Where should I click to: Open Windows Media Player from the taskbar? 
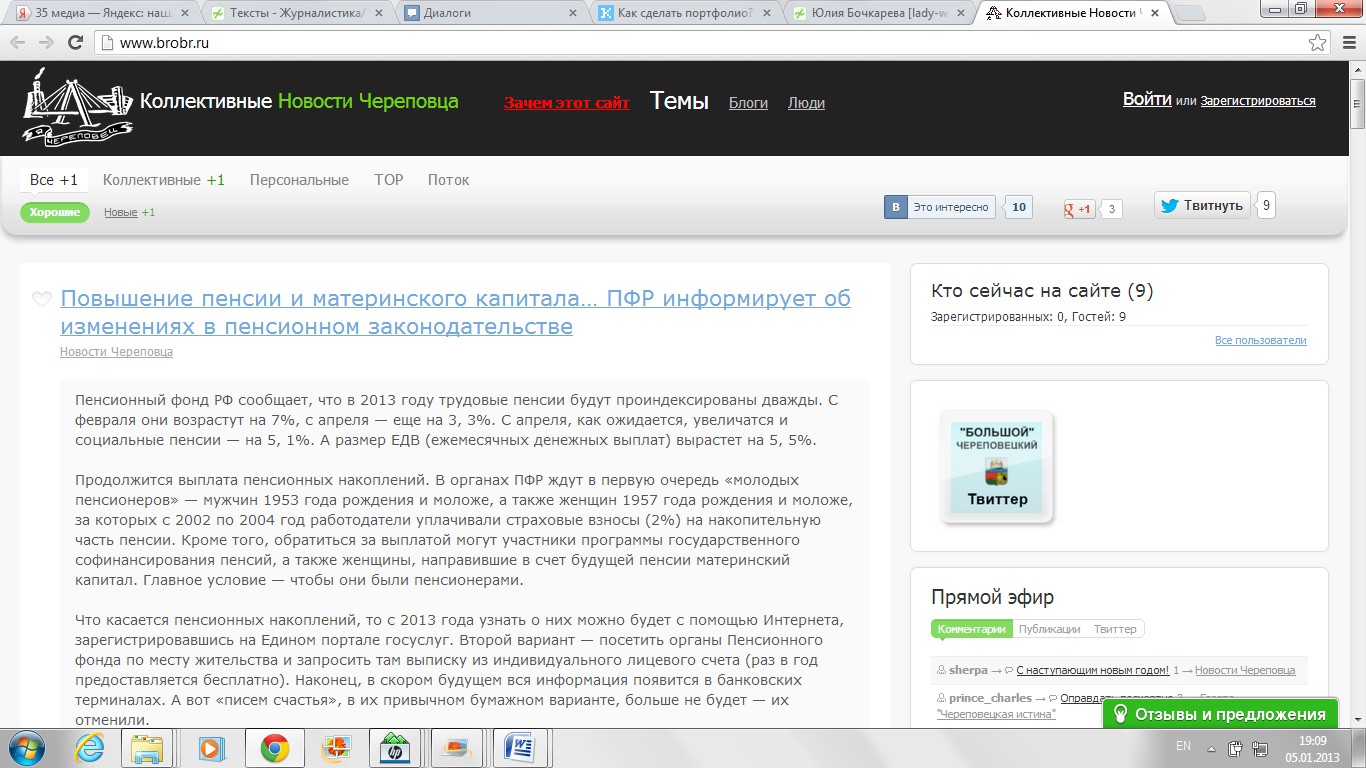coord(211,748)
